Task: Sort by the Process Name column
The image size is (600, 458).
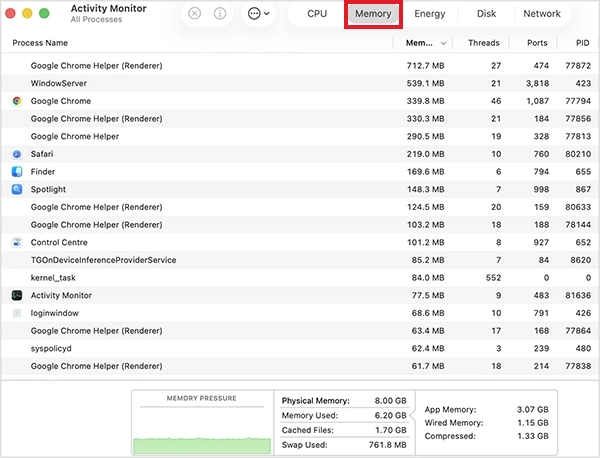Action: click(x=40, y=43)
